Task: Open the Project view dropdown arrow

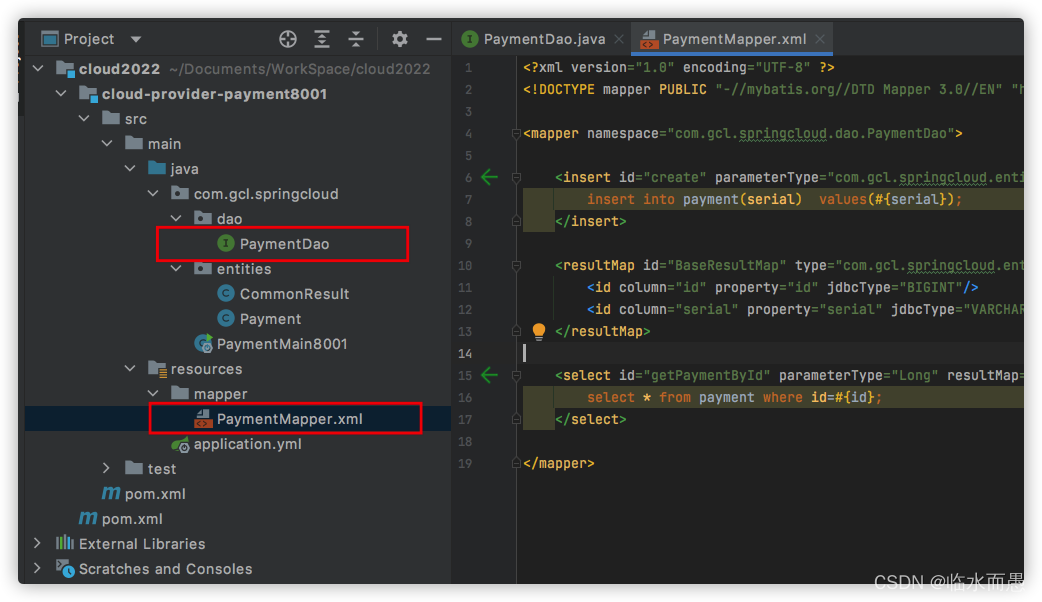Action: tap(136, 39)
